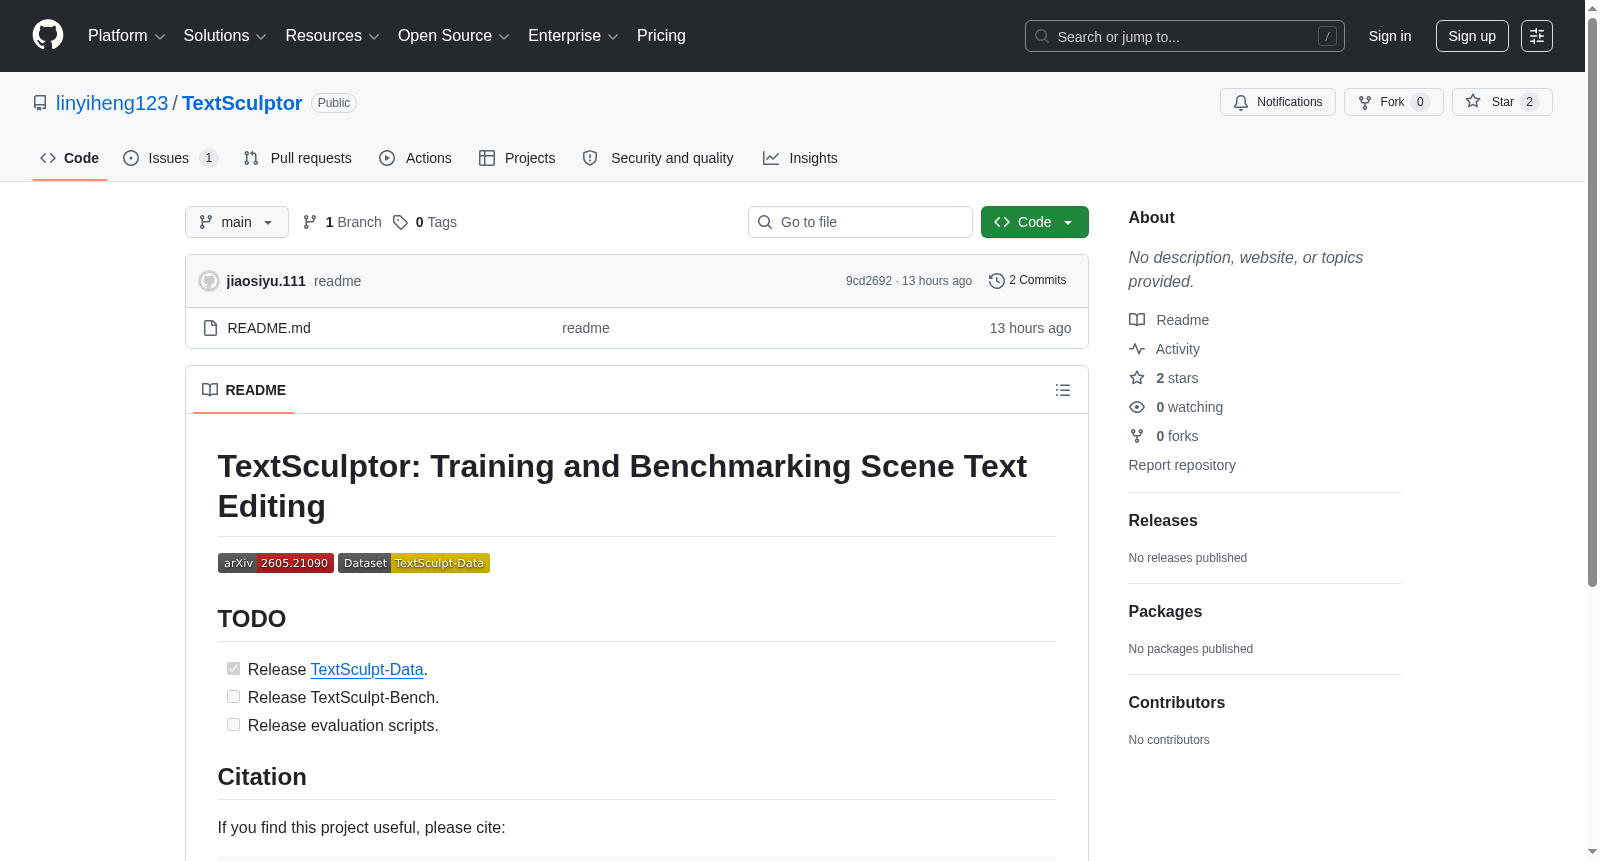The height and width of the screenshot is (861, 1600).
Task: Click the Sign in link
Action: (1390, 36)
